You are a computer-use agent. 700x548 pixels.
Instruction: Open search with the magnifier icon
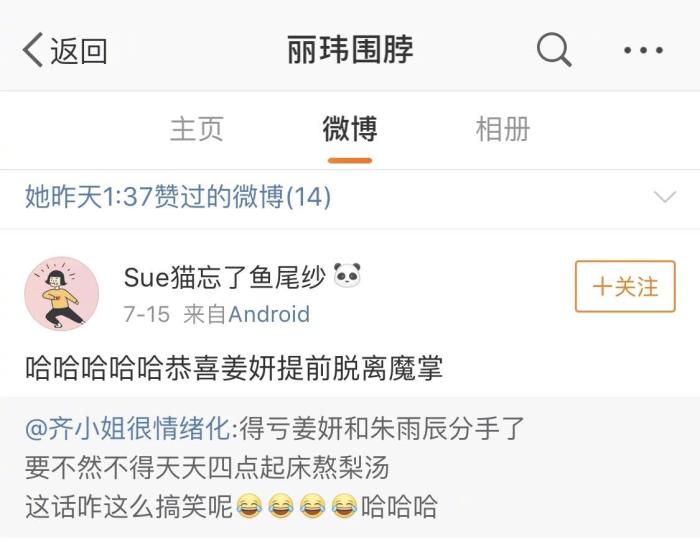(554, 50)
